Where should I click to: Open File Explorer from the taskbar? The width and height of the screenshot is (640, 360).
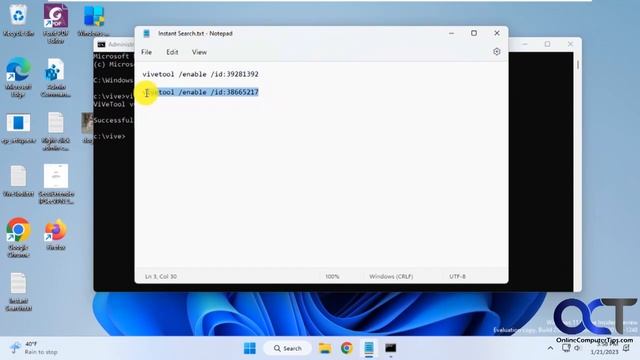point(325,348)
